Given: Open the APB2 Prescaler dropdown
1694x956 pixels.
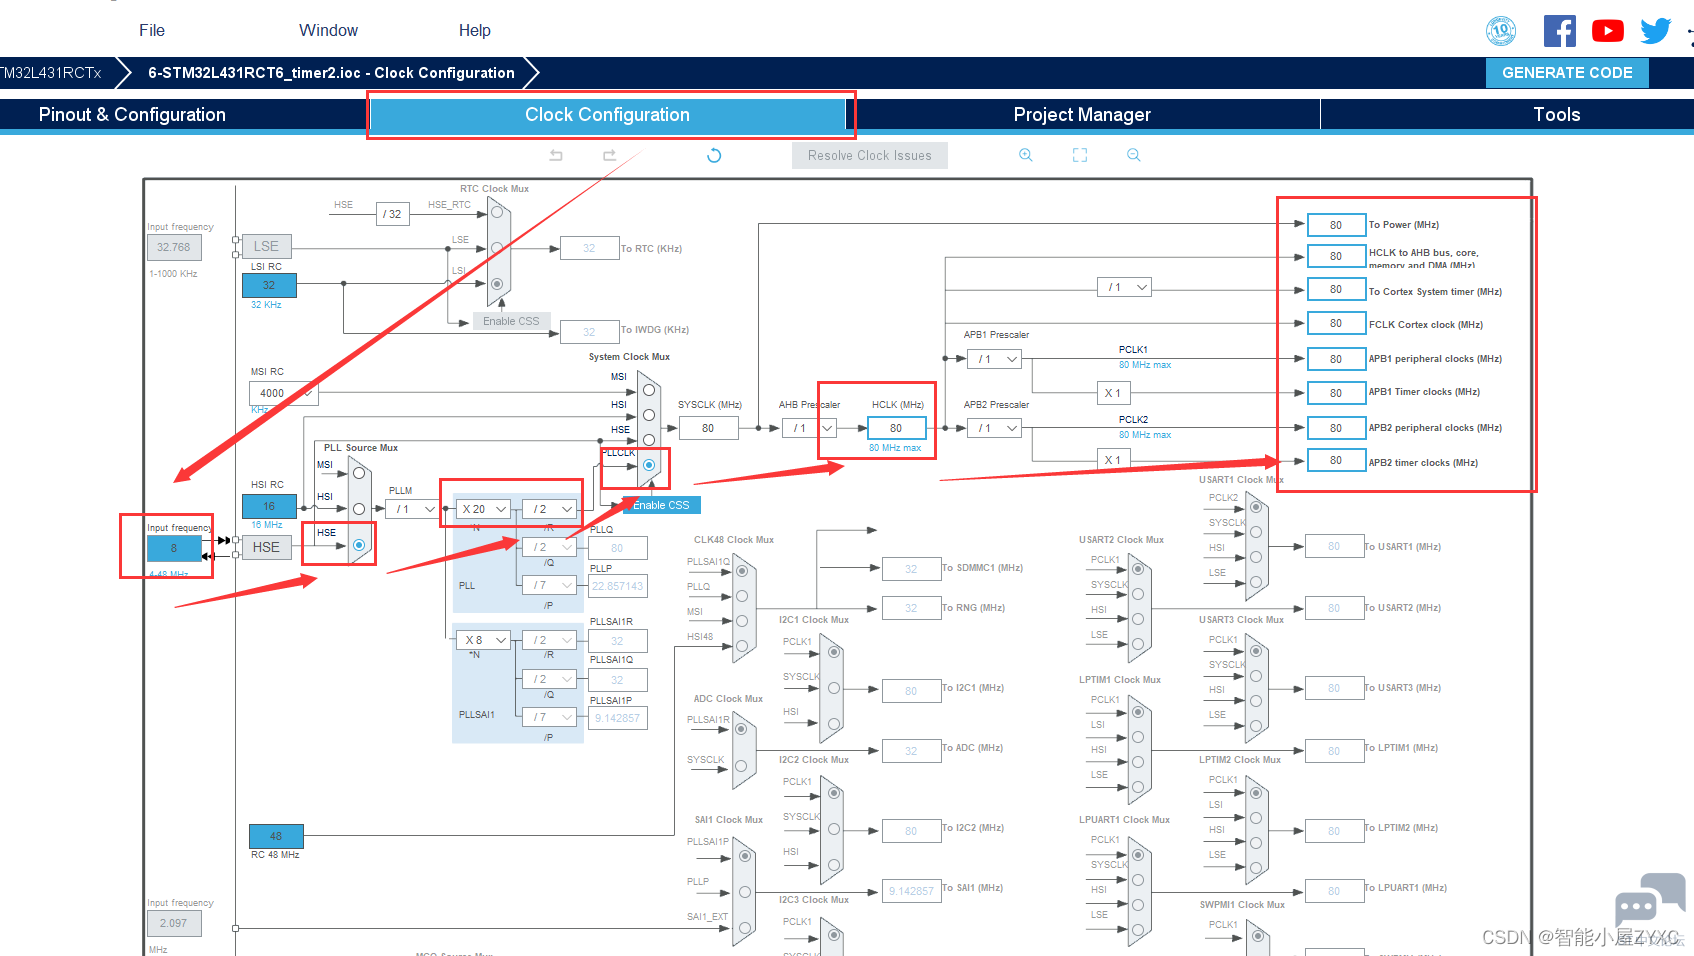Looking at the screenshot, I should click(995, 428).
